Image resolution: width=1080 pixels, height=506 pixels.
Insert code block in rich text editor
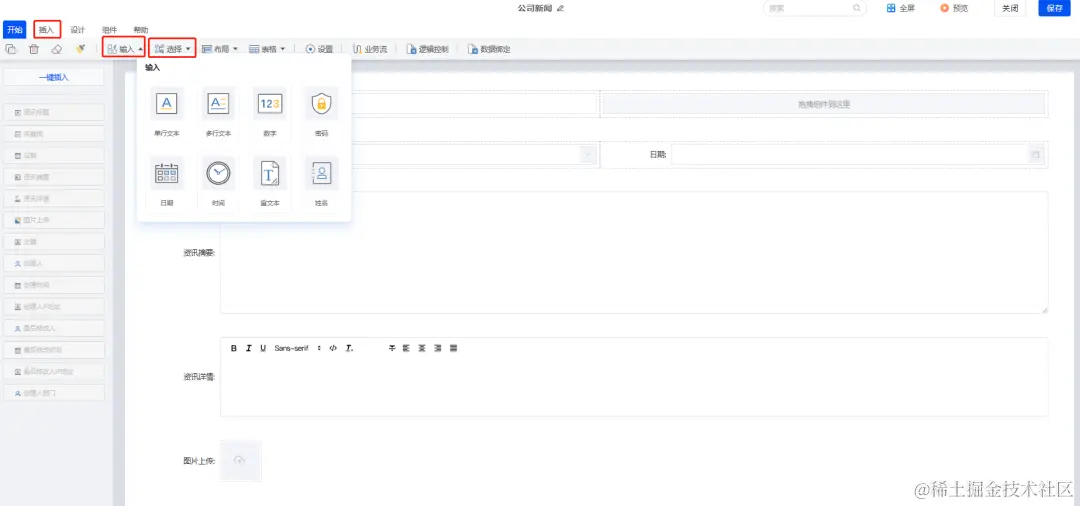tap(333, 348)
